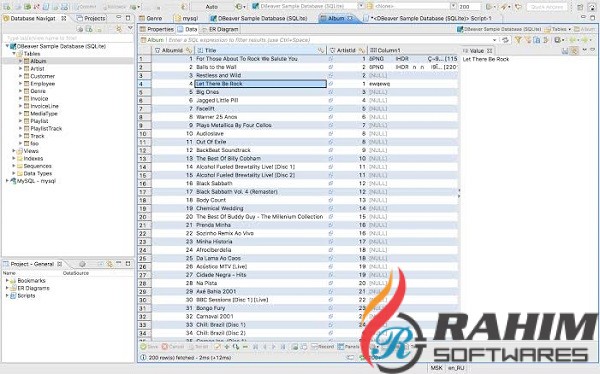Expand the Artist table node
The height and width of the screenshot is (374, 600).
21,69
